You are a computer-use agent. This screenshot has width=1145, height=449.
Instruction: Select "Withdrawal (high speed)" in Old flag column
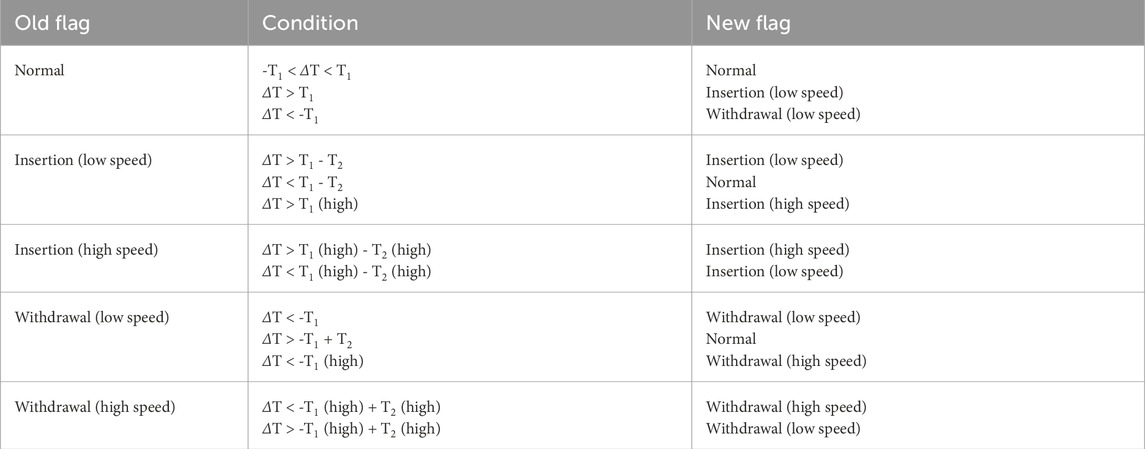tap(95, 407)
